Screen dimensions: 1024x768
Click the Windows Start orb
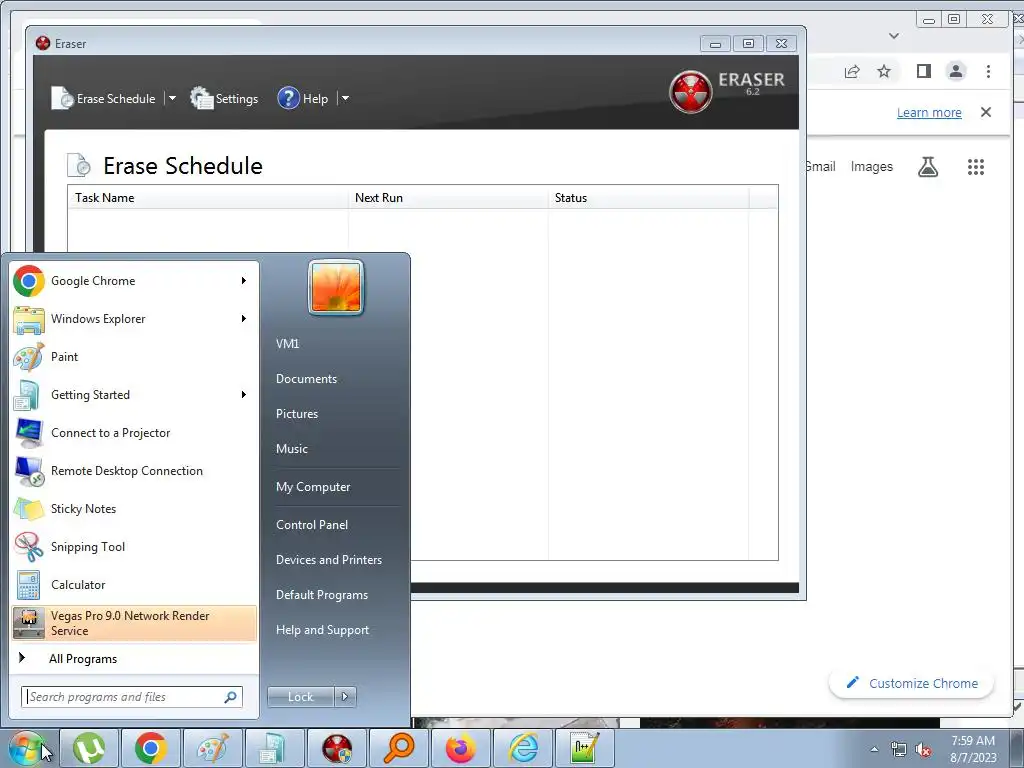pyautogui.click(x=26, y=748)
